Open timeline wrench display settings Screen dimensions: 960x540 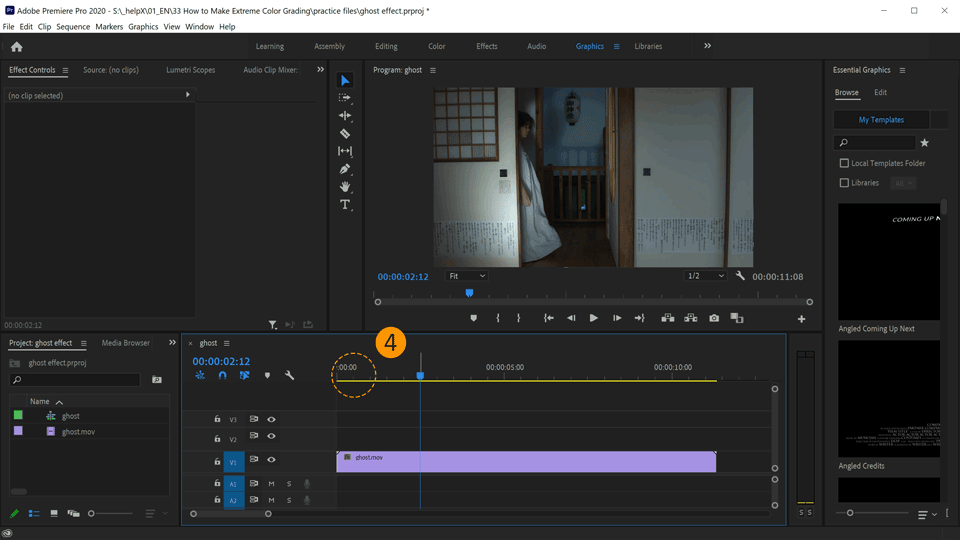289,376
